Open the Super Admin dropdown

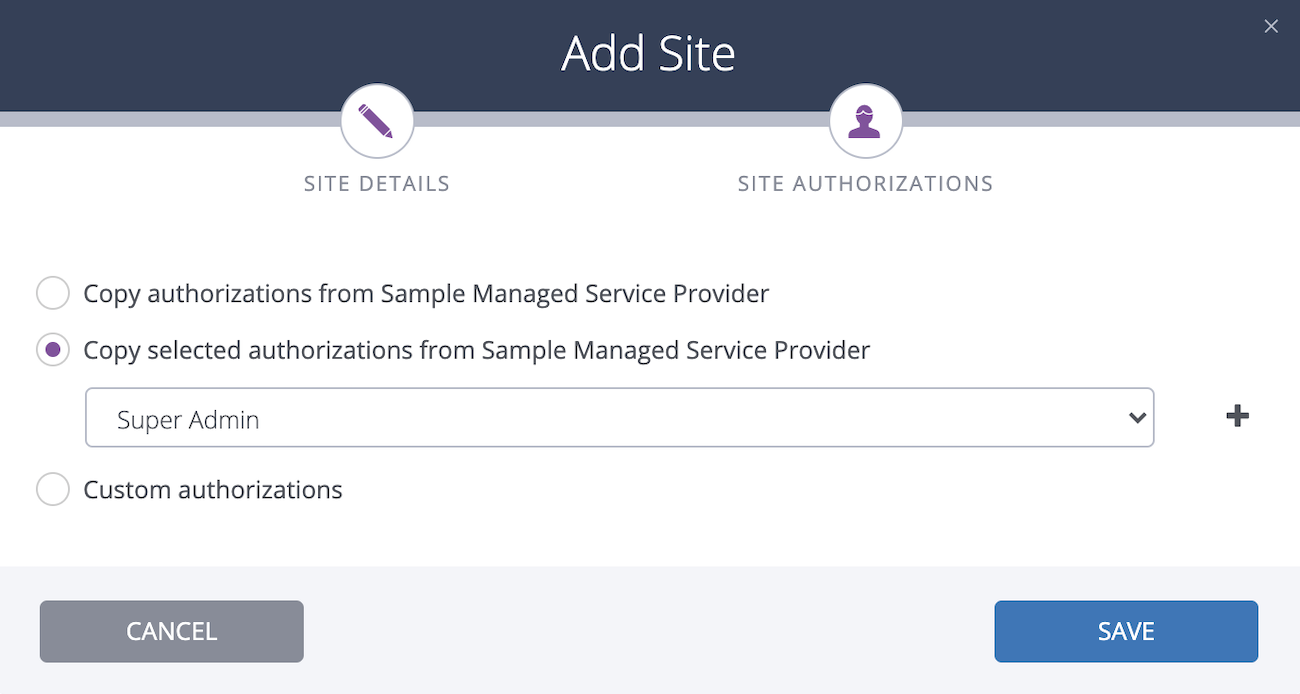(x=620, y=417)
